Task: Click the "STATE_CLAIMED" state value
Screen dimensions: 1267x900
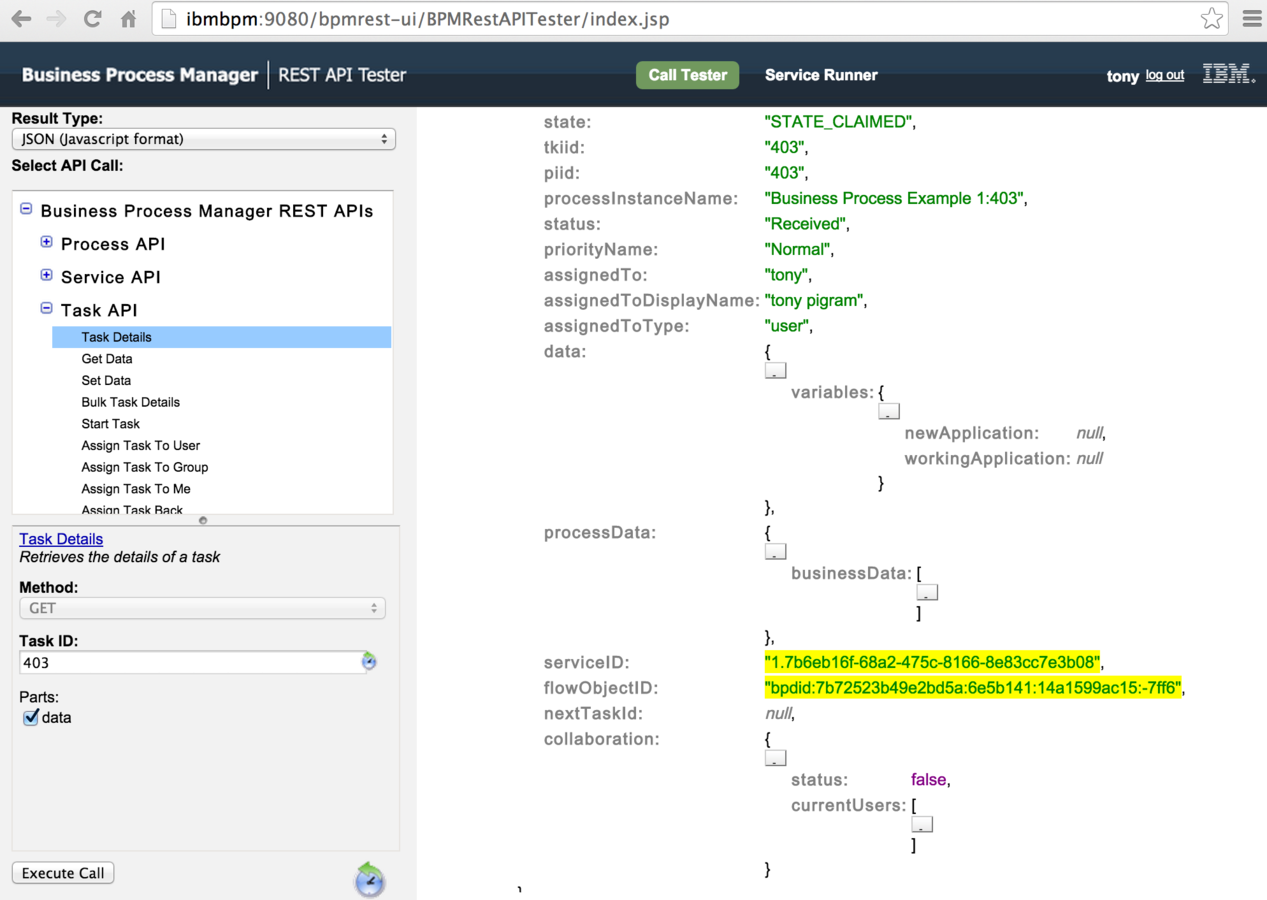Action: [x=838, y=122]
